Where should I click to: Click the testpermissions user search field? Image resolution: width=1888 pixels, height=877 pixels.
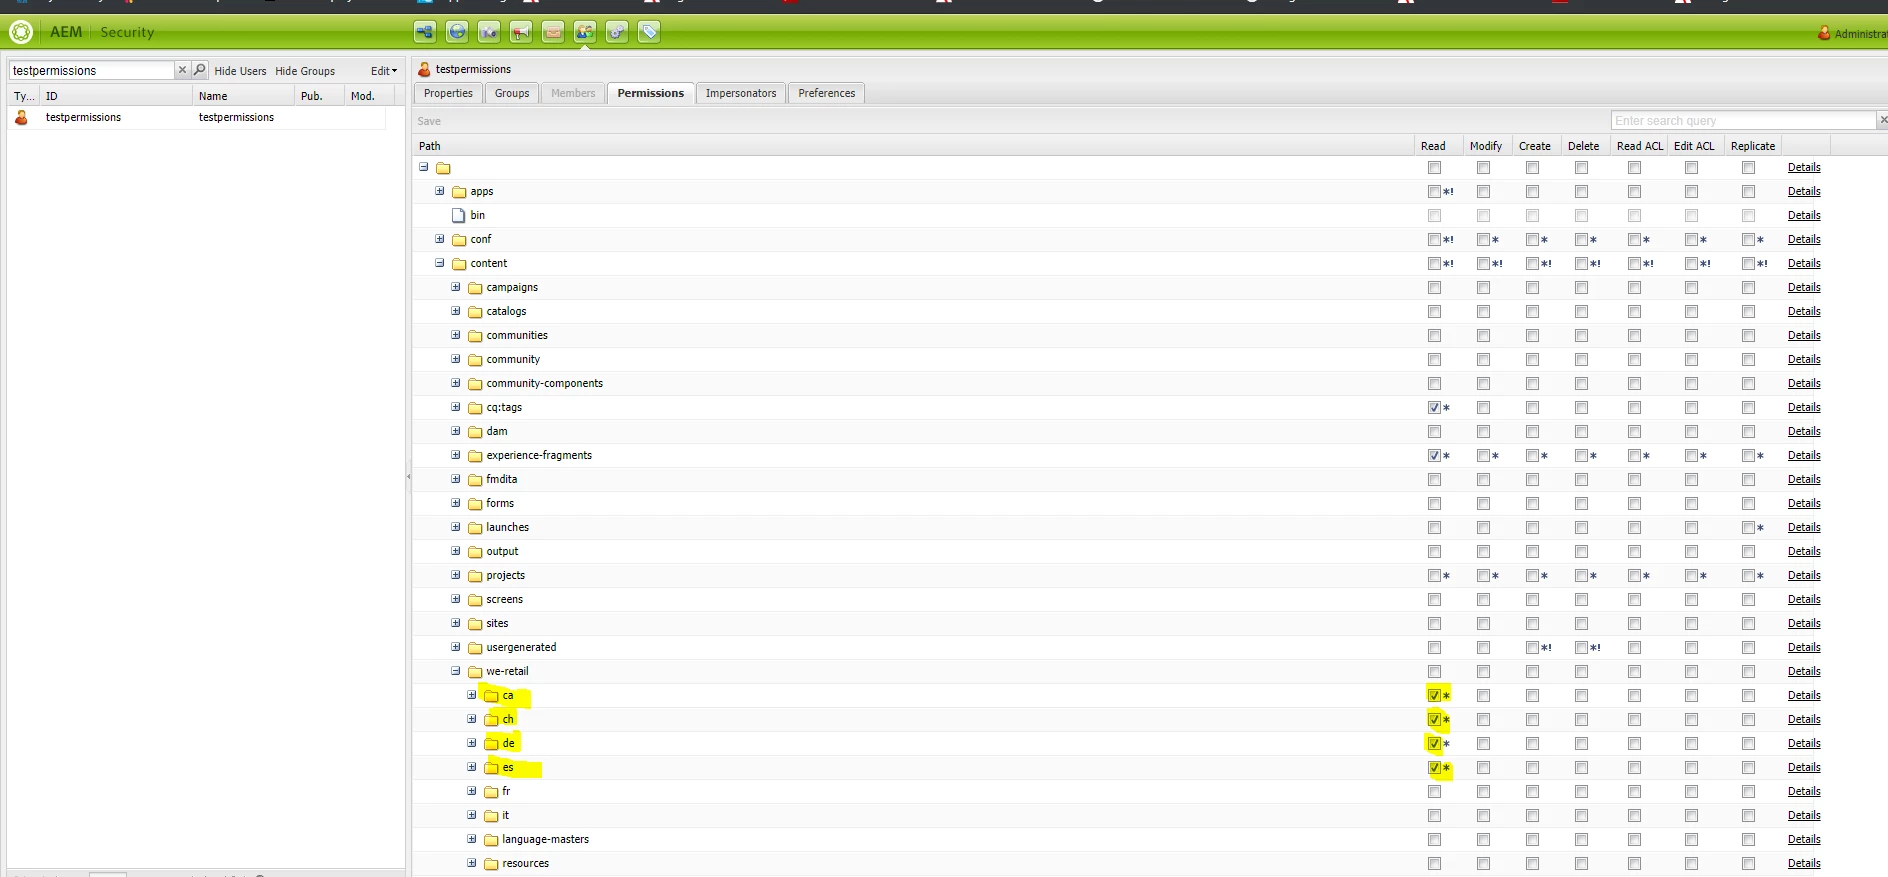pyautogui.click(x=91, y=70)
